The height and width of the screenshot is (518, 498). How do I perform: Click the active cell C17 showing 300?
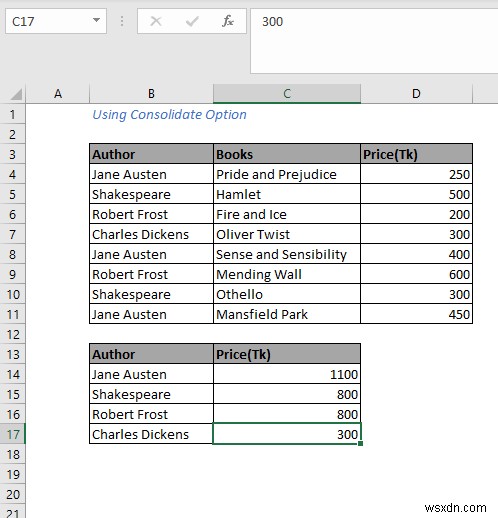coord(287,434)
